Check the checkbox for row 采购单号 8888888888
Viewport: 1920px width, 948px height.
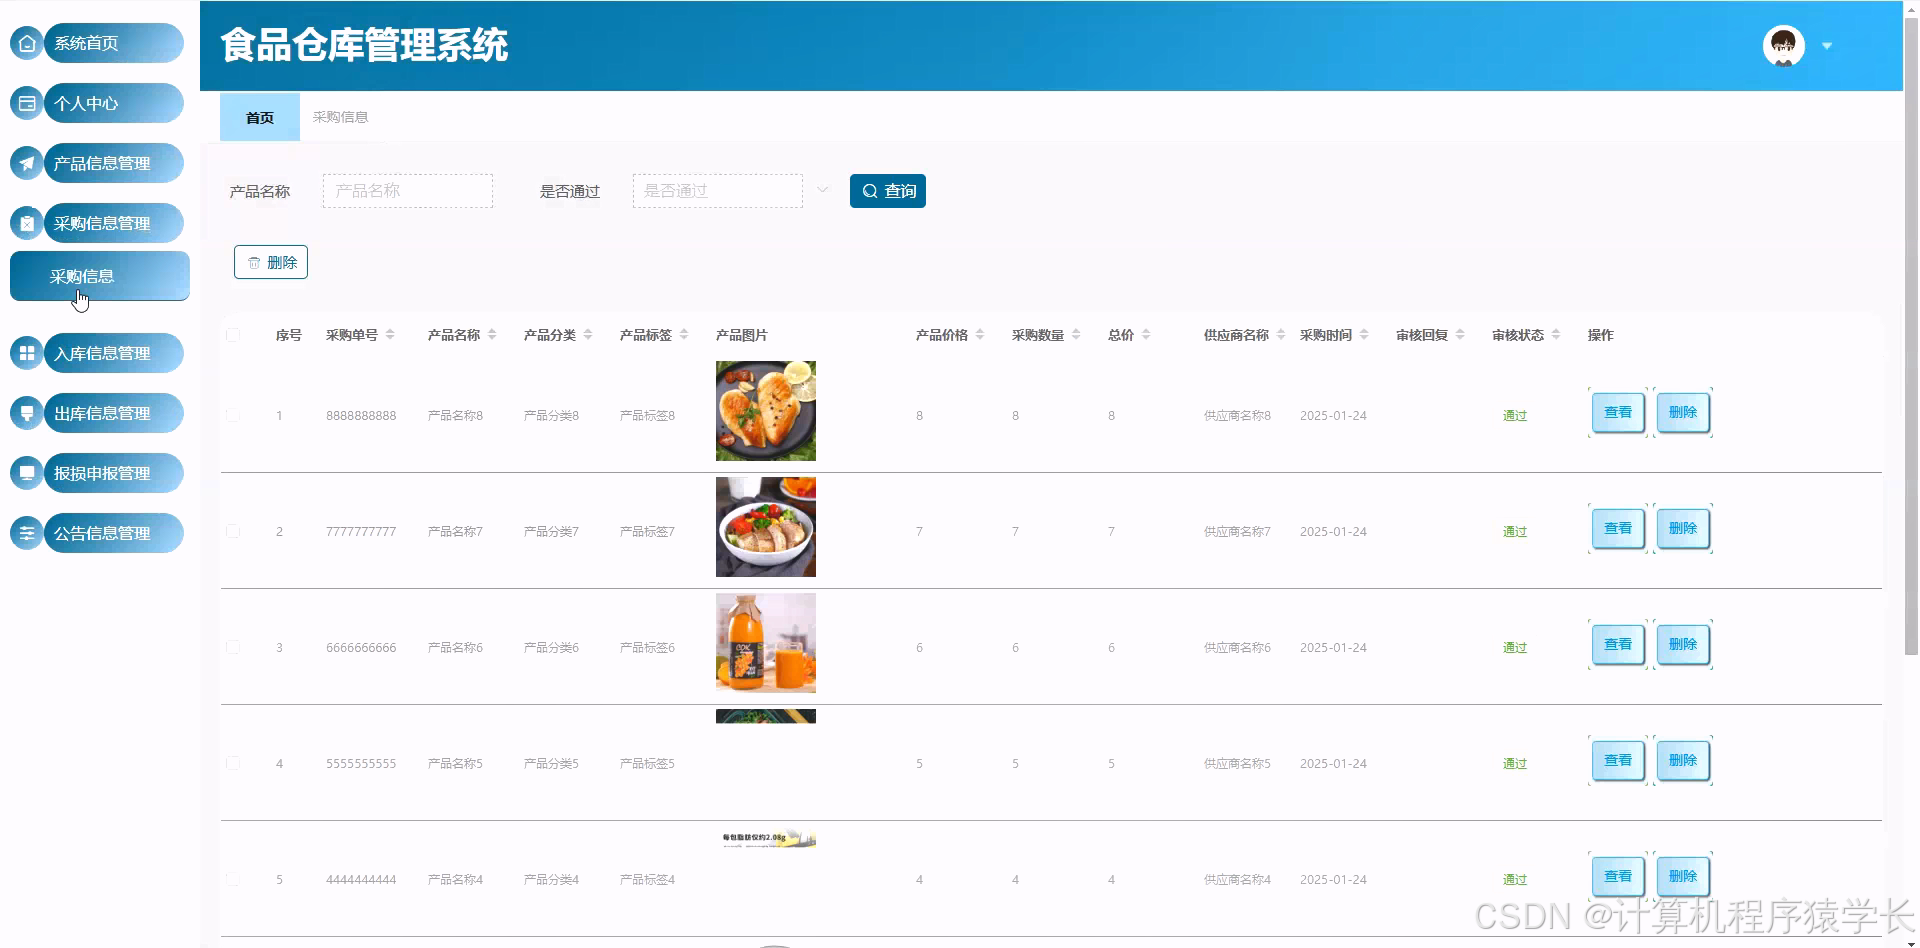click(x=233, y=415)
